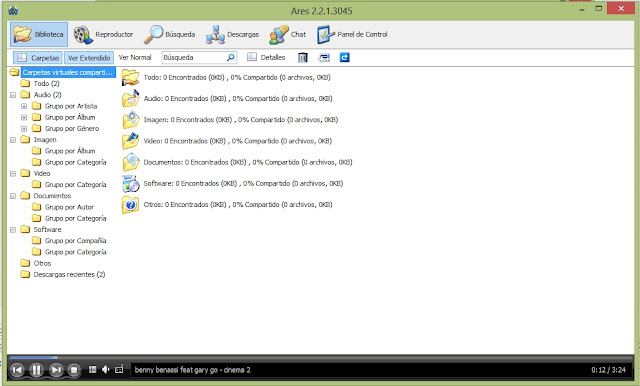Stop playback
The height and width of the screenshot is (386, 640).
coord(74,370)
